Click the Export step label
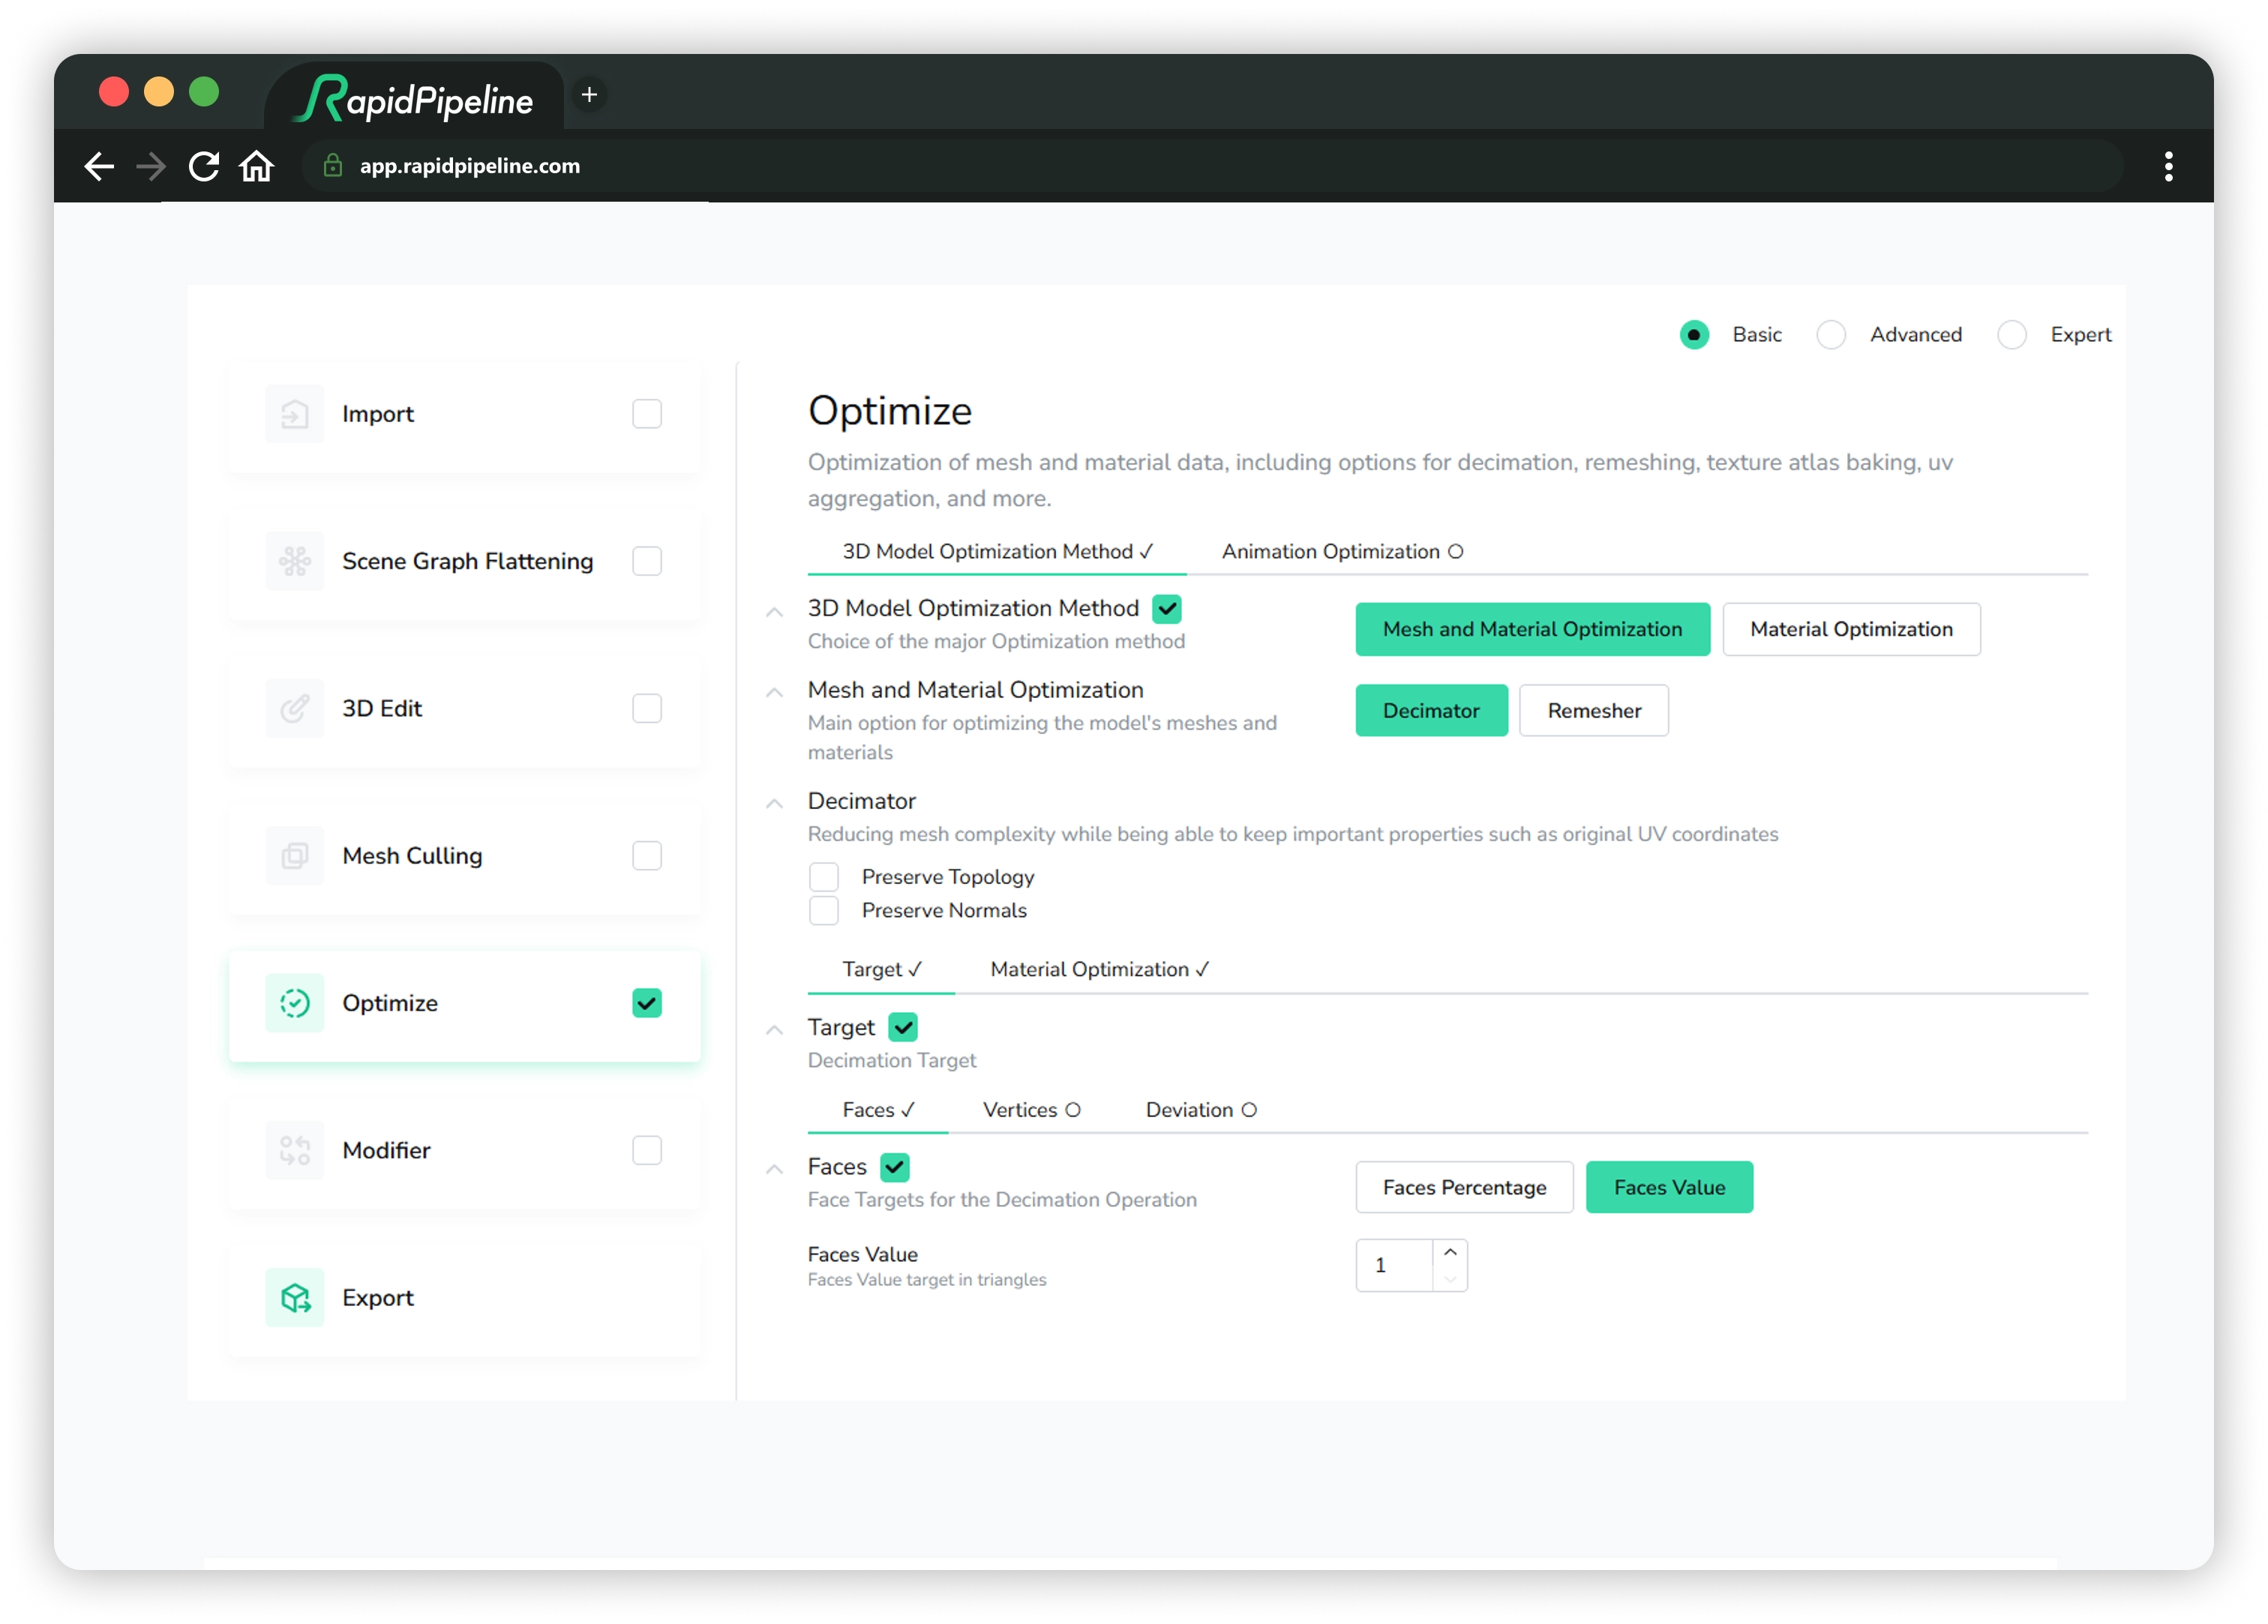This screenshot has height=1624, width=2268. click(x=378, y=1298)
